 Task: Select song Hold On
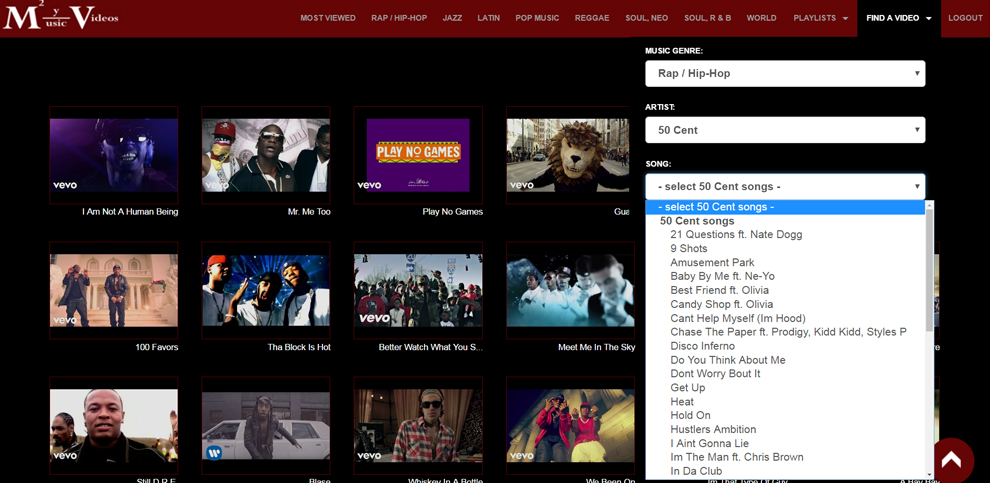pyautogui.click(x=690, y=415)
